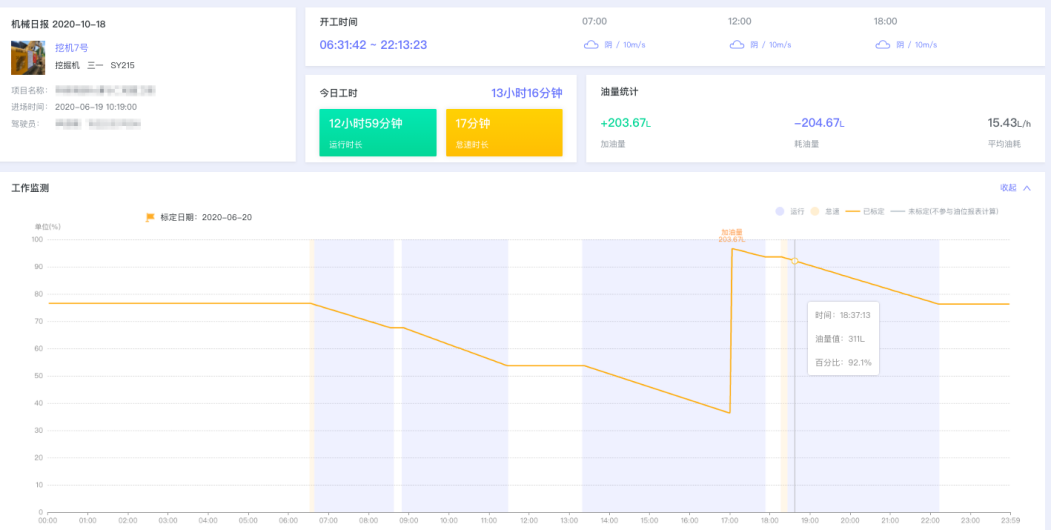Toggle the 怠速 legend item
1051x530 pixels.
tap(824, 211)
